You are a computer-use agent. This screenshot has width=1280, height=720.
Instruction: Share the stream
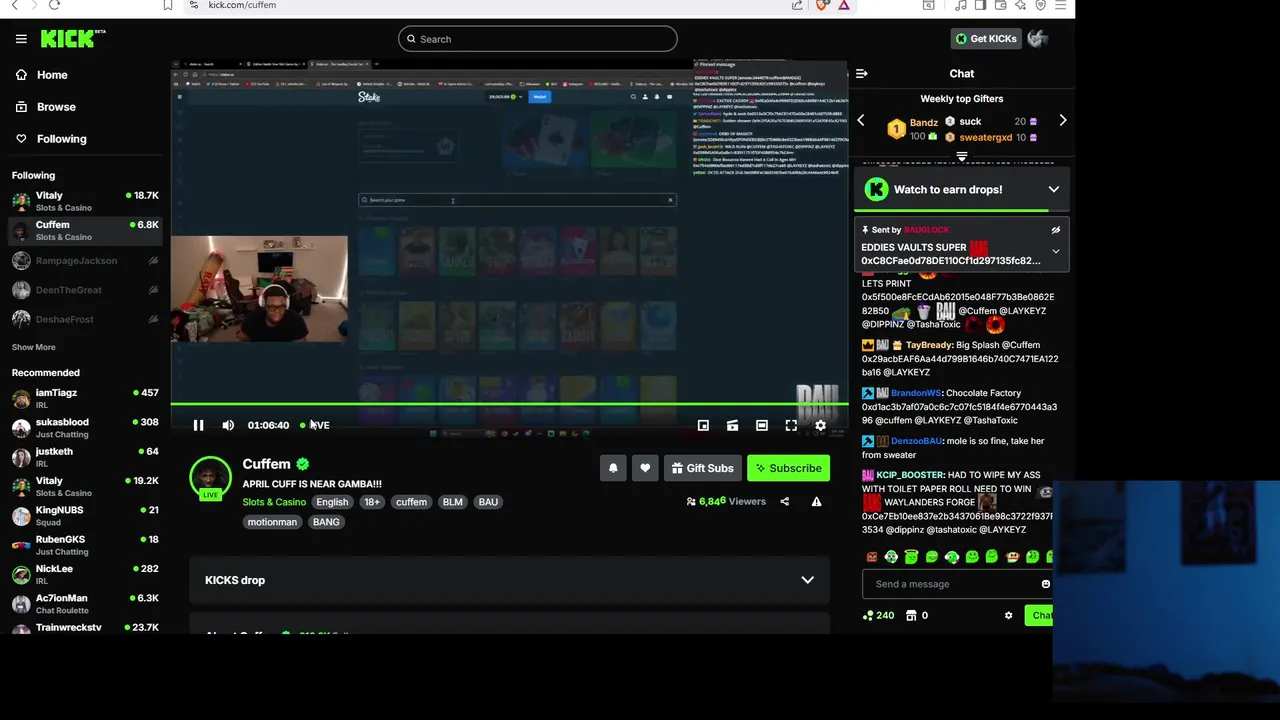click(x=784, y=501)
